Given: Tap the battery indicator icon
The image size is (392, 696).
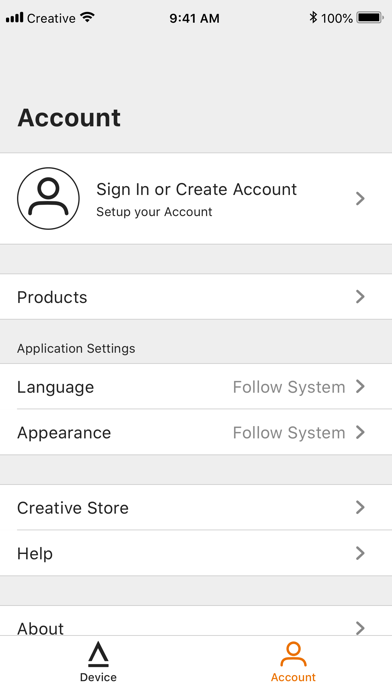Looking at the screenshot, I should click(x=369, y=18).
